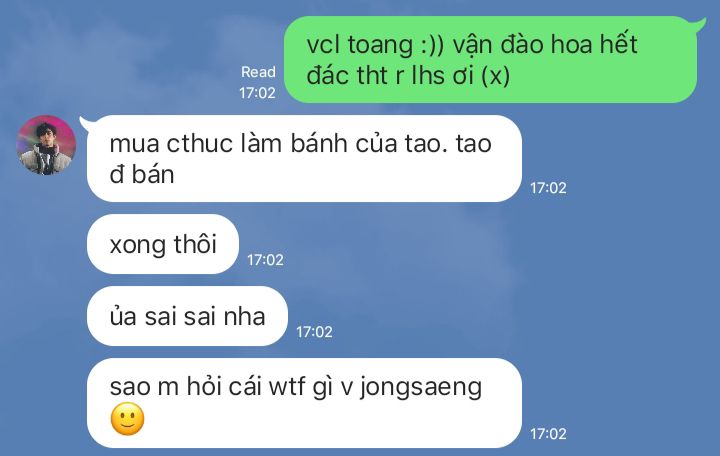720x456 pixels.
Task: Click the timestamp beside the jongsaeng message
Action: pyautogui.click(x=548, y=434)
